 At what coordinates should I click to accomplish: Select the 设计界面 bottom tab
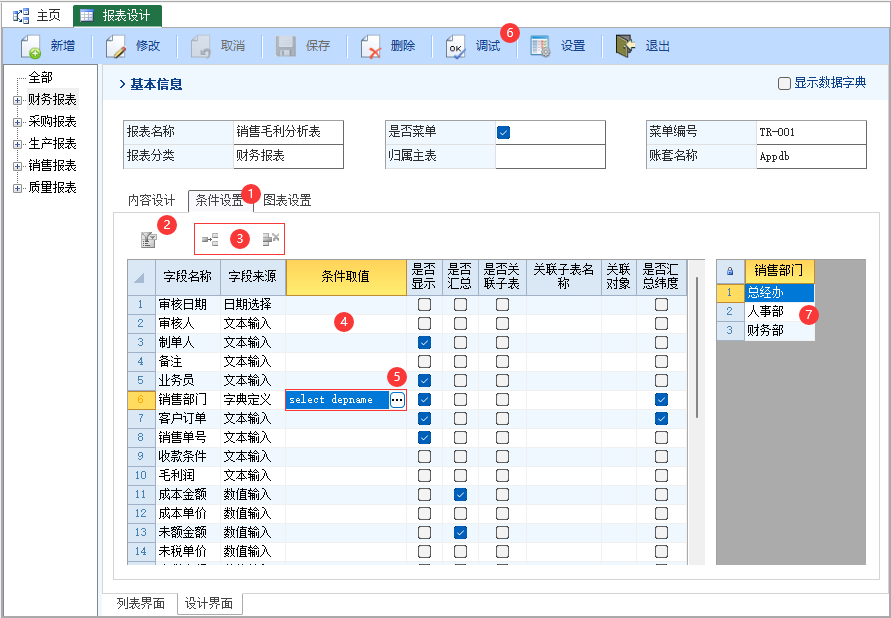pyautogui.click(x=209, y=603)
